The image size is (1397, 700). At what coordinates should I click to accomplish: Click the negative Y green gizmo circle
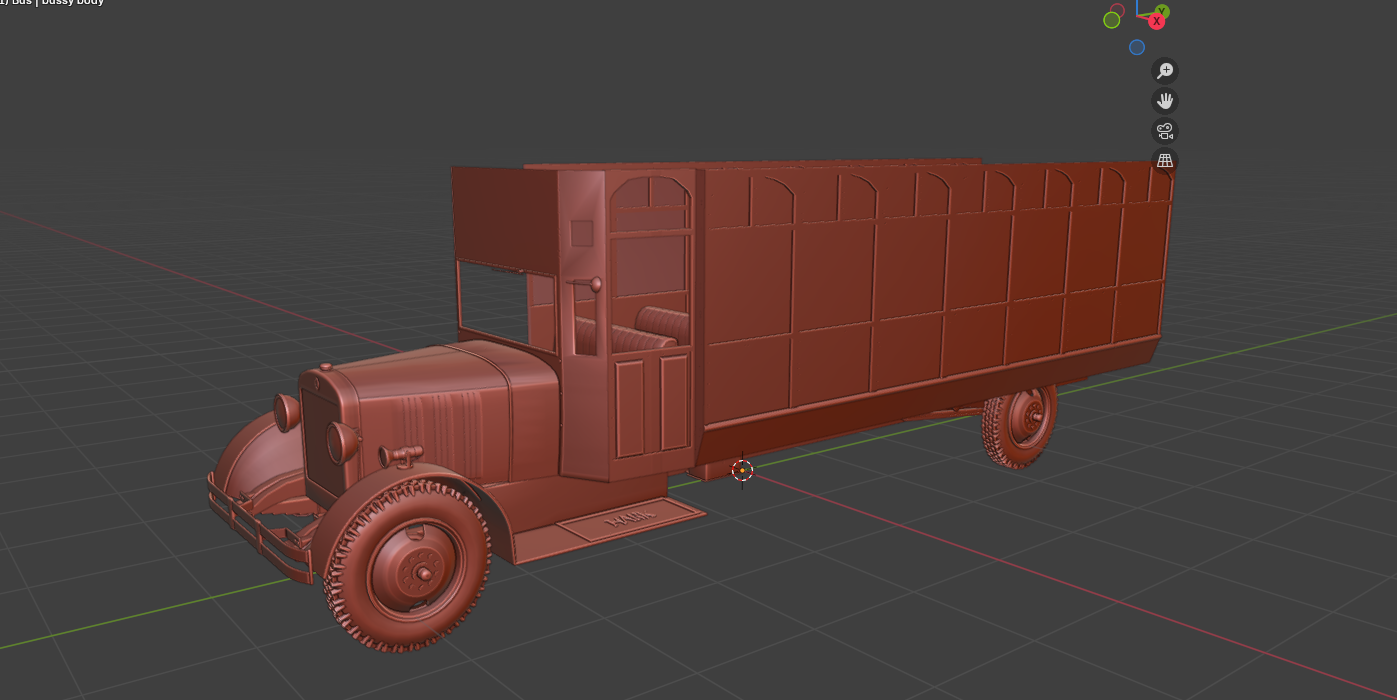[x=1111, y=20]
